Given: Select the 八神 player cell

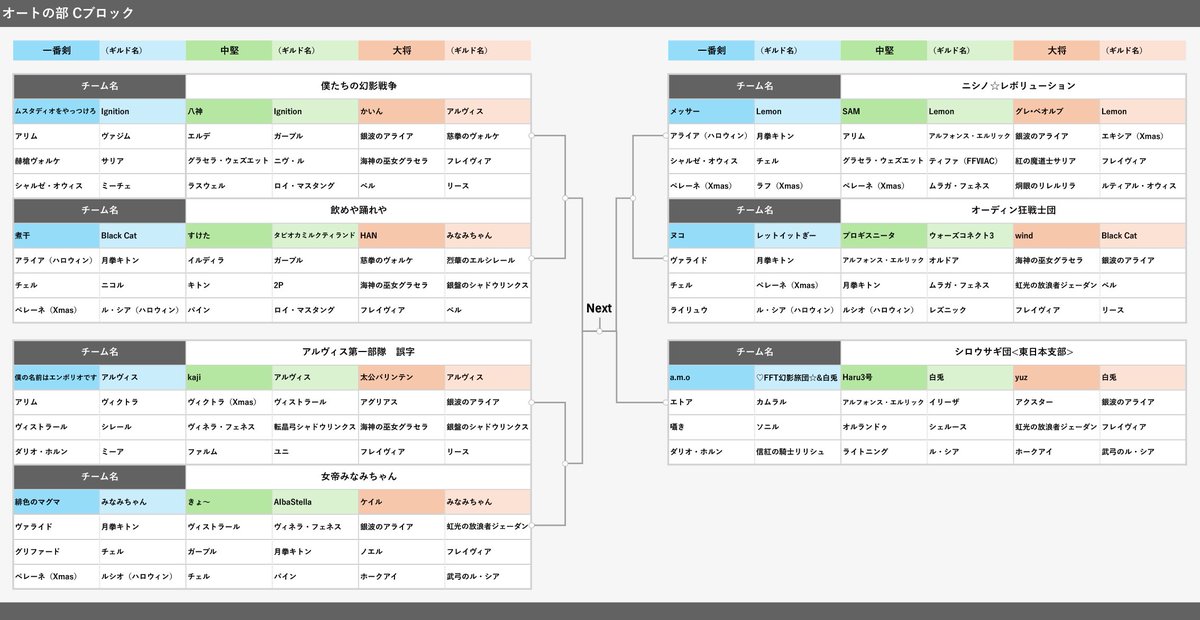Looking at the screenshot, I should [229, 111].
